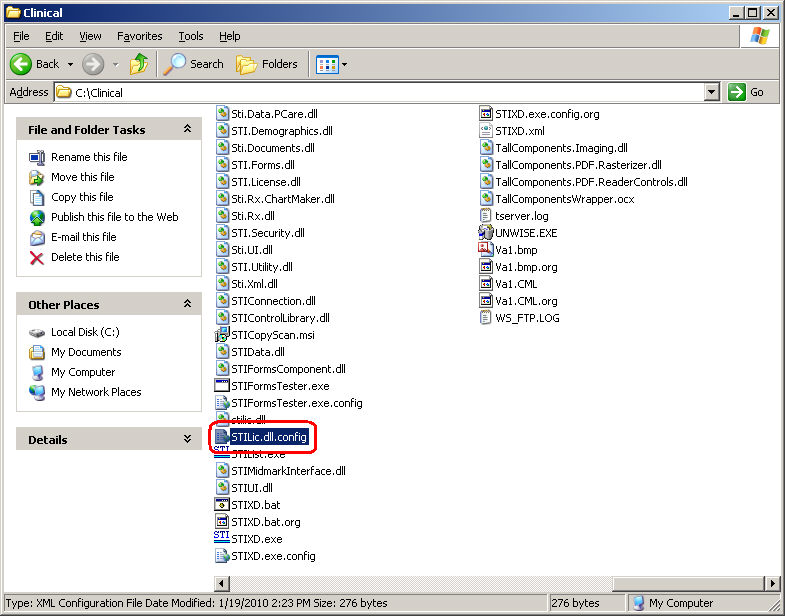This screenshot has height=616, width=785.
Task: Click the horizontal scrollbar right arrow
Action: click(771, 581)
